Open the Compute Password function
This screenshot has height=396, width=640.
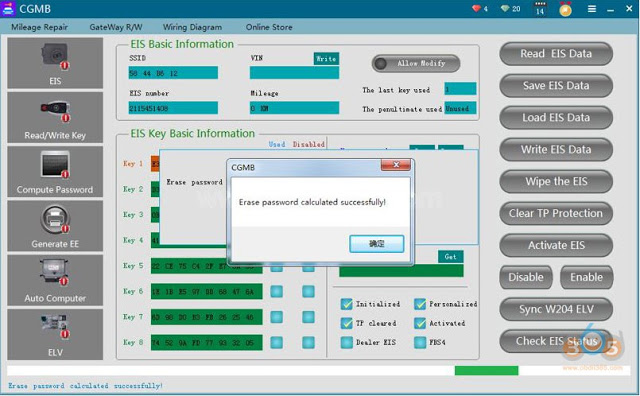click(55, 172)
